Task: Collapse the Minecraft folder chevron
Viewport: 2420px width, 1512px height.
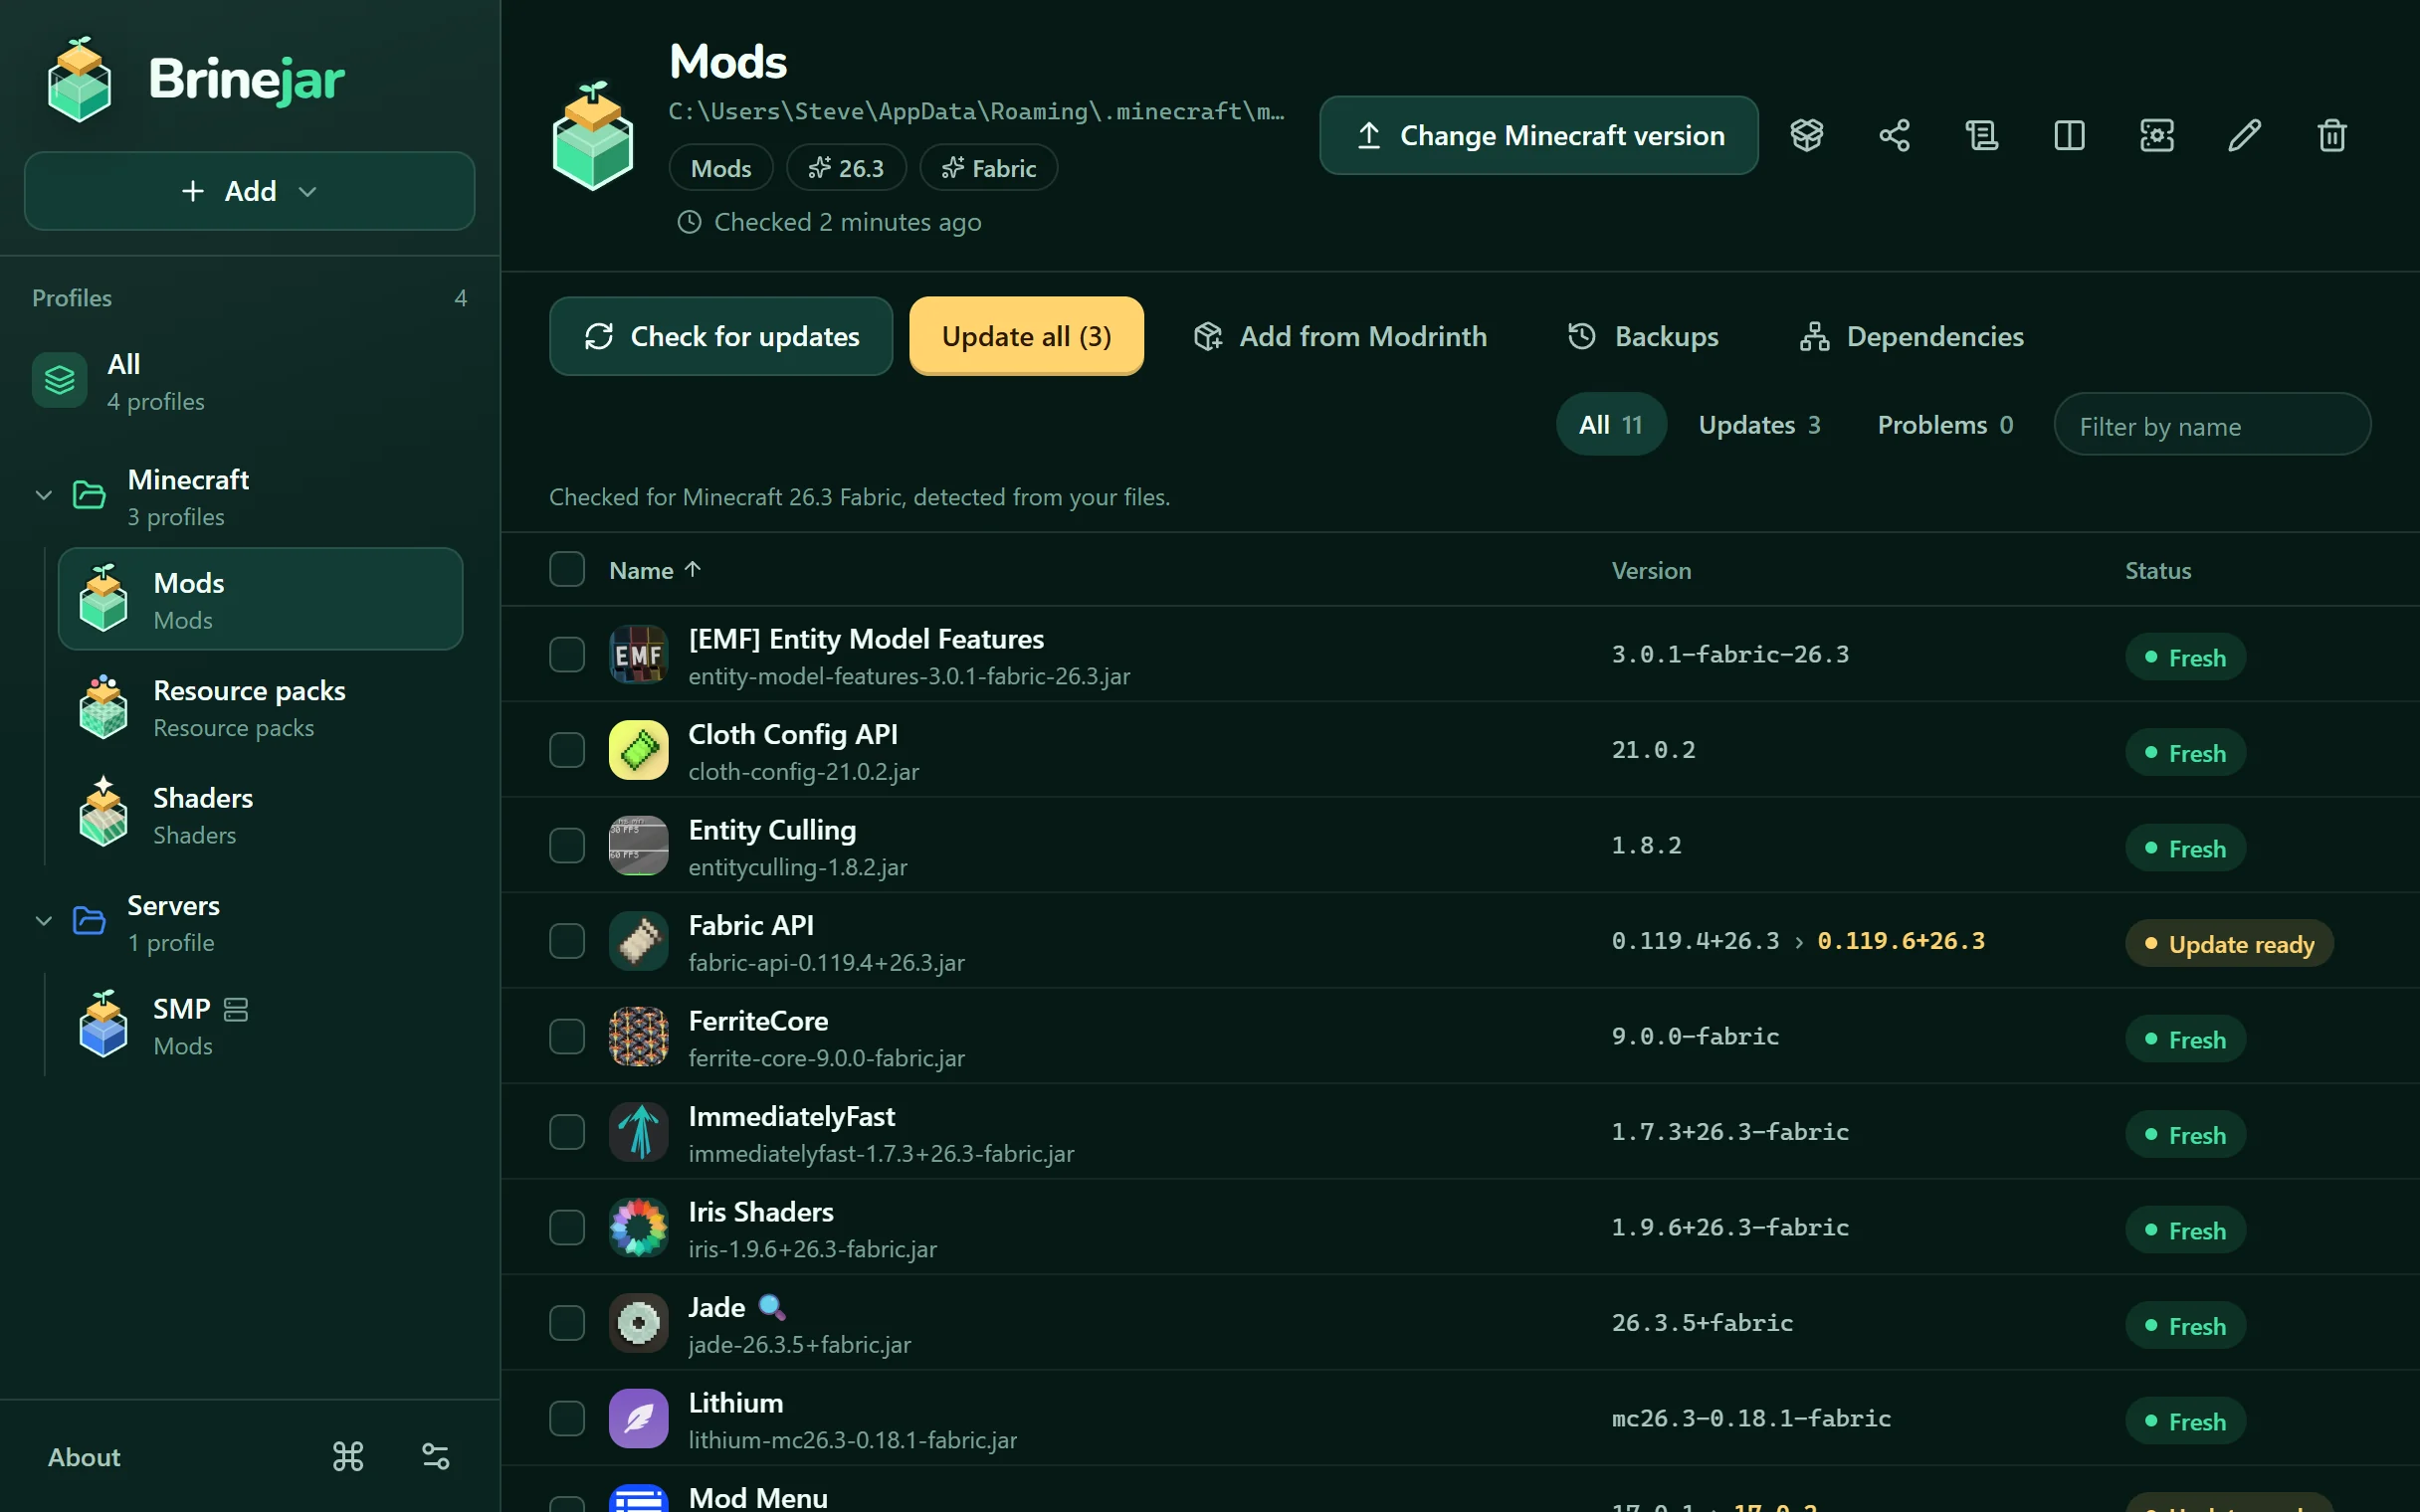Action: pos(44,495)
